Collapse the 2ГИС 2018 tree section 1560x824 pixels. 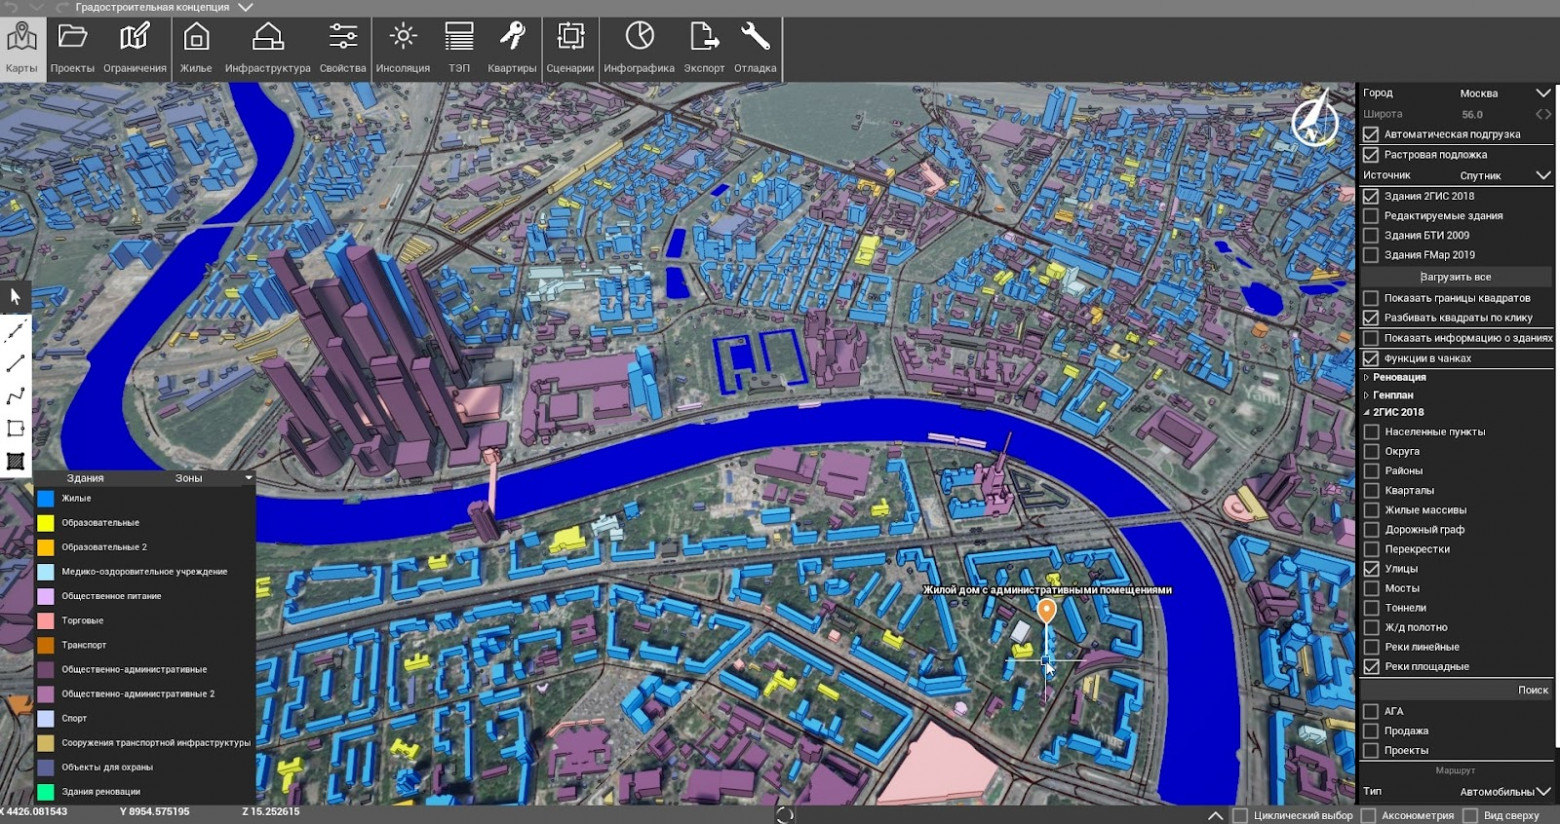point(1366,412)
